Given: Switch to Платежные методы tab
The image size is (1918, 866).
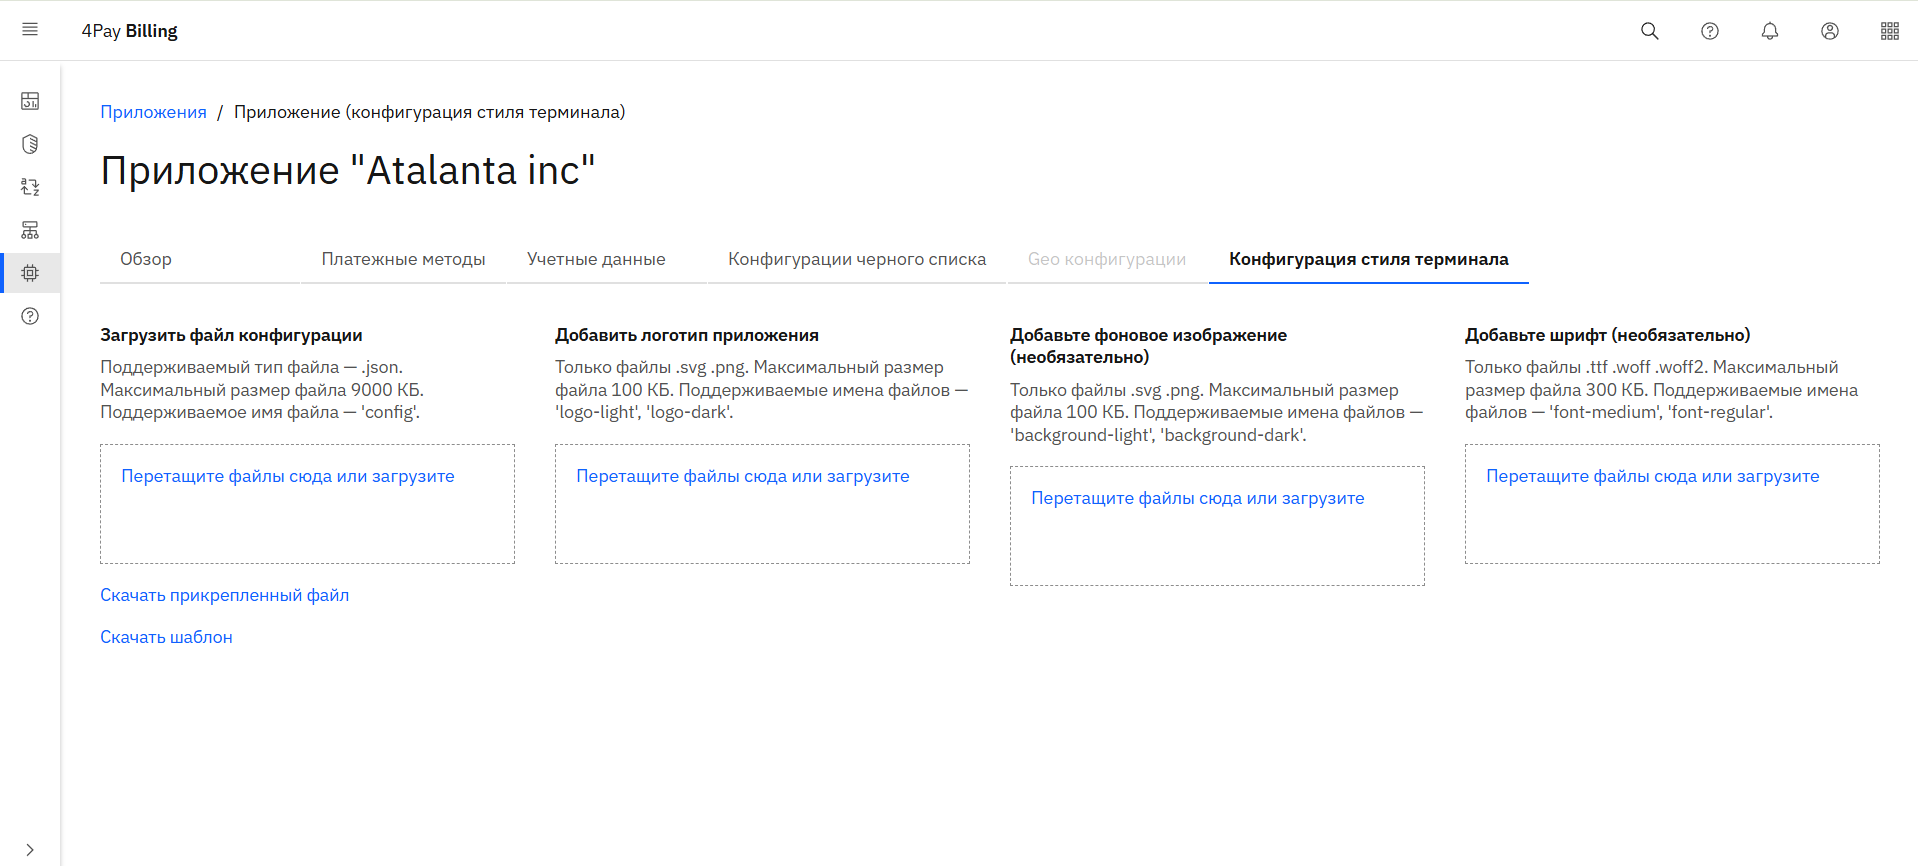Looking at the screenshot, I should (x=403, y=259).
